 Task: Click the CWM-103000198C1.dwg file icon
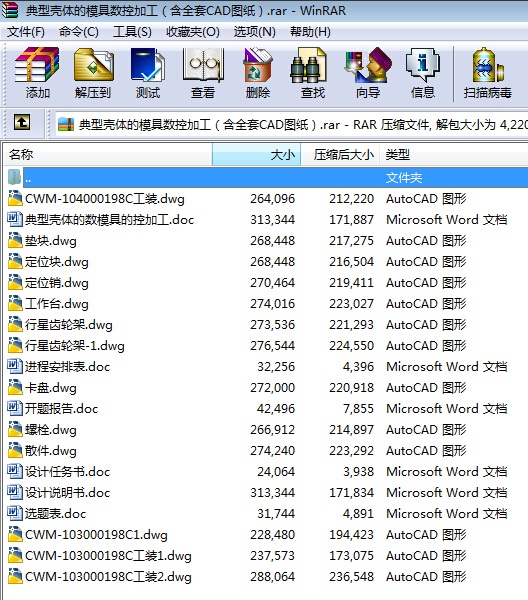[x=15, y=534]
